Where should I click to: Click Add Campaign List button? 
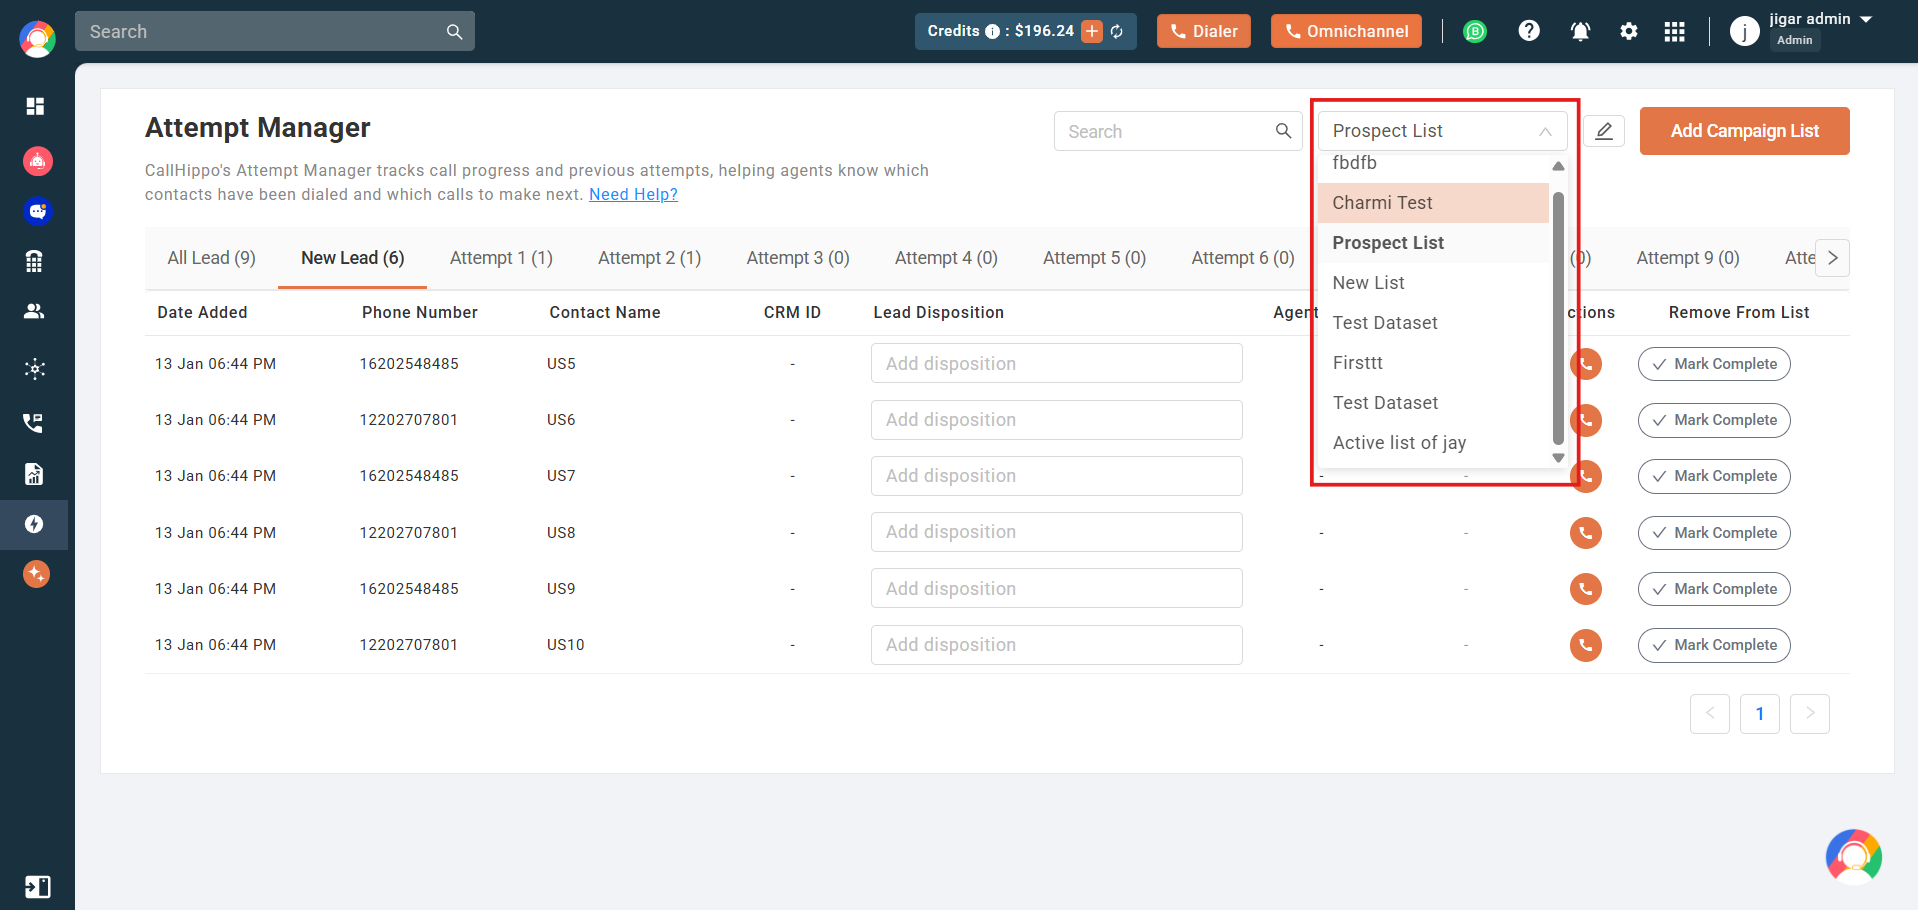(x=1744, y=131)
